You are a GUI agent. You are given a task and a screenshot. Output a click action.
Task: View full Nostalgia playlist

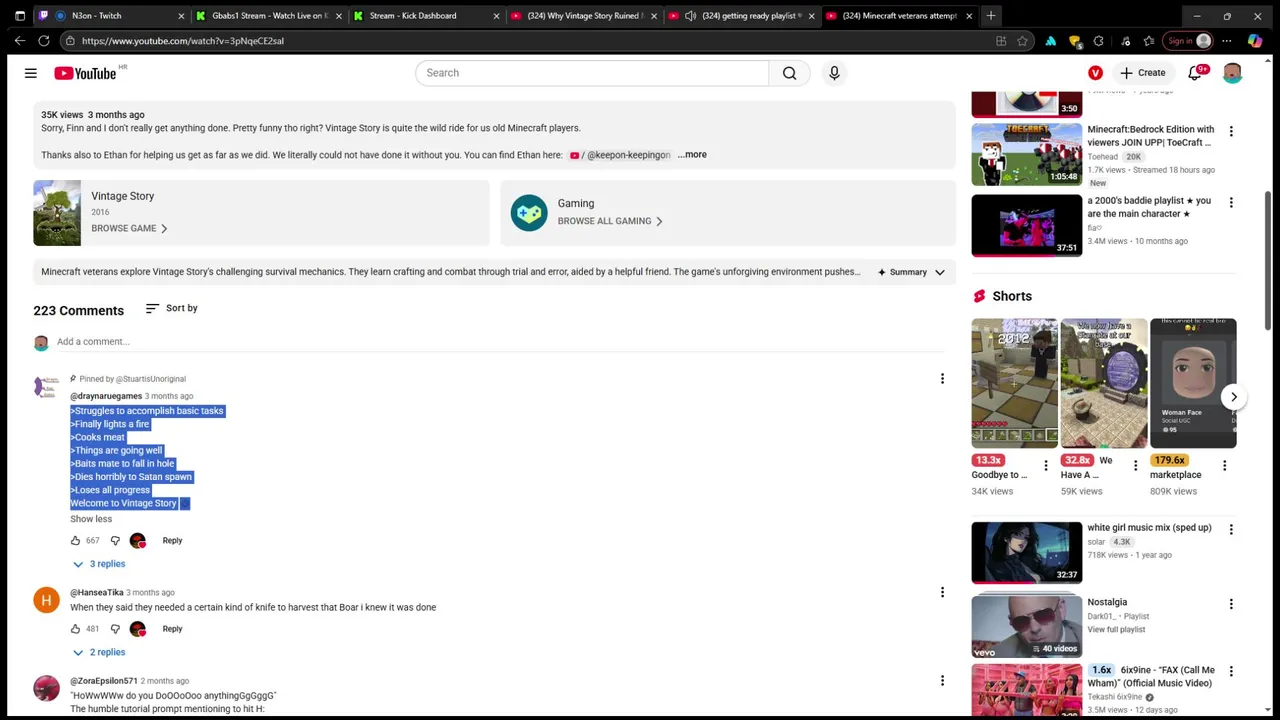tap(1116, 630)
